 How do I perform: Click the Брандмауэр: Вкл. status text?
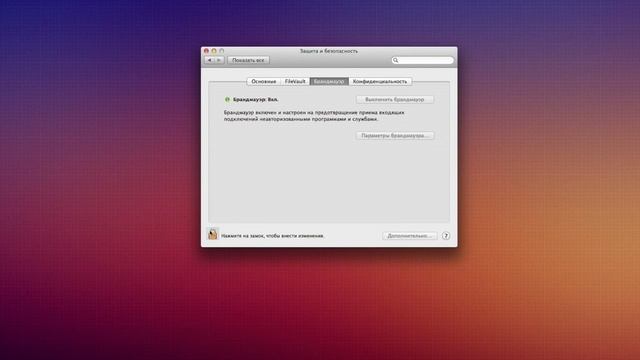point(256,99)
